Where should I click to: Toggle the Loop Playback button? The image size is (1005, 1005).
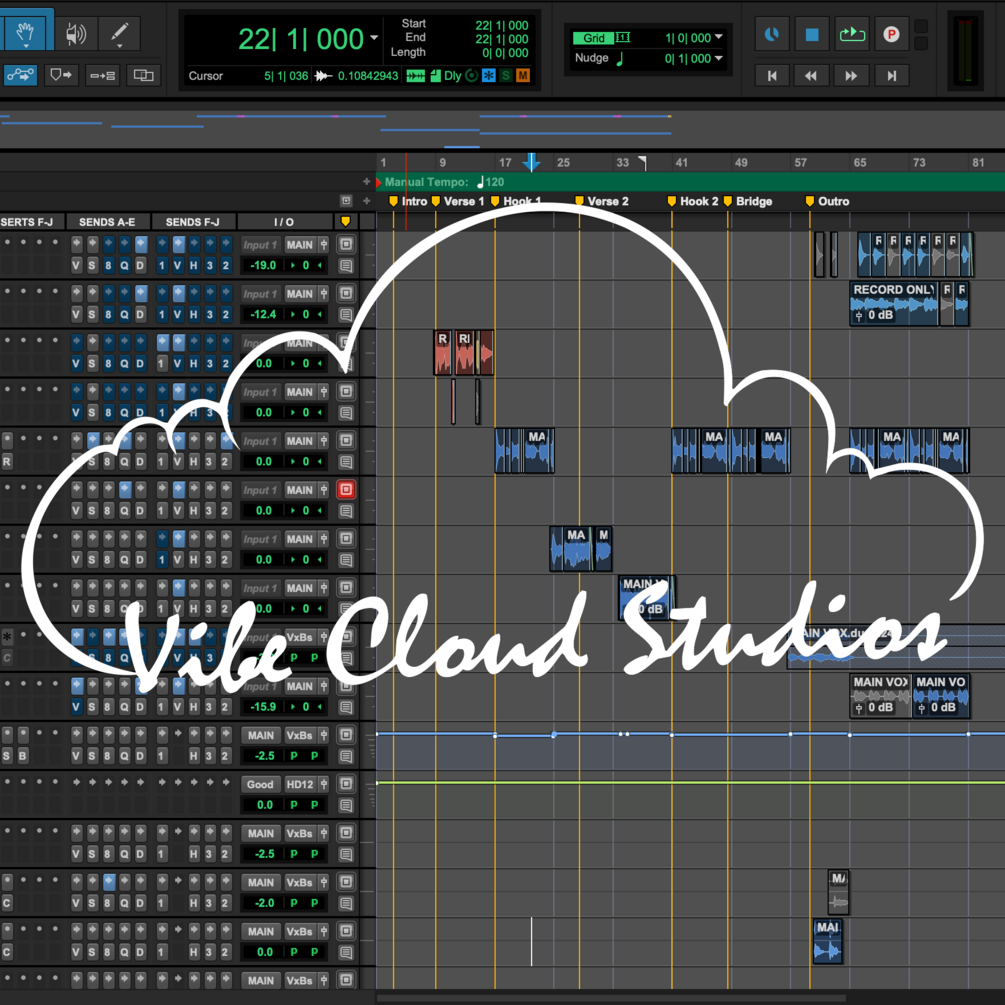coord(852,35)
